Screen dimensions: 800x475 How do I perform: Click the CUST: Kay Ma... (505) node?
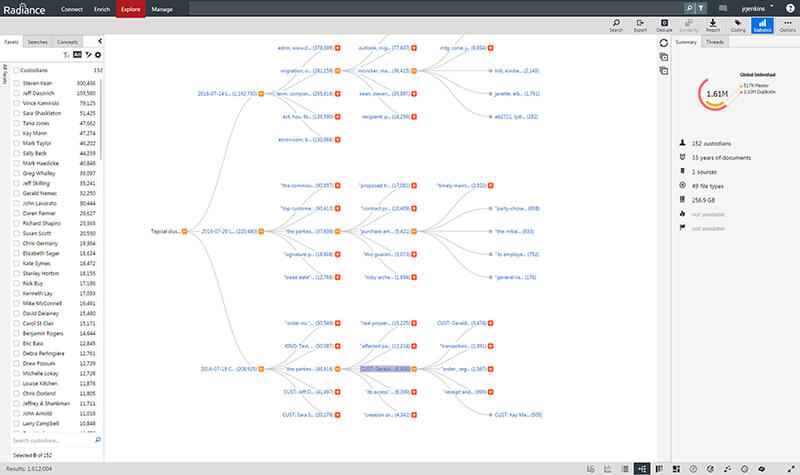click(x=518, y=415)
